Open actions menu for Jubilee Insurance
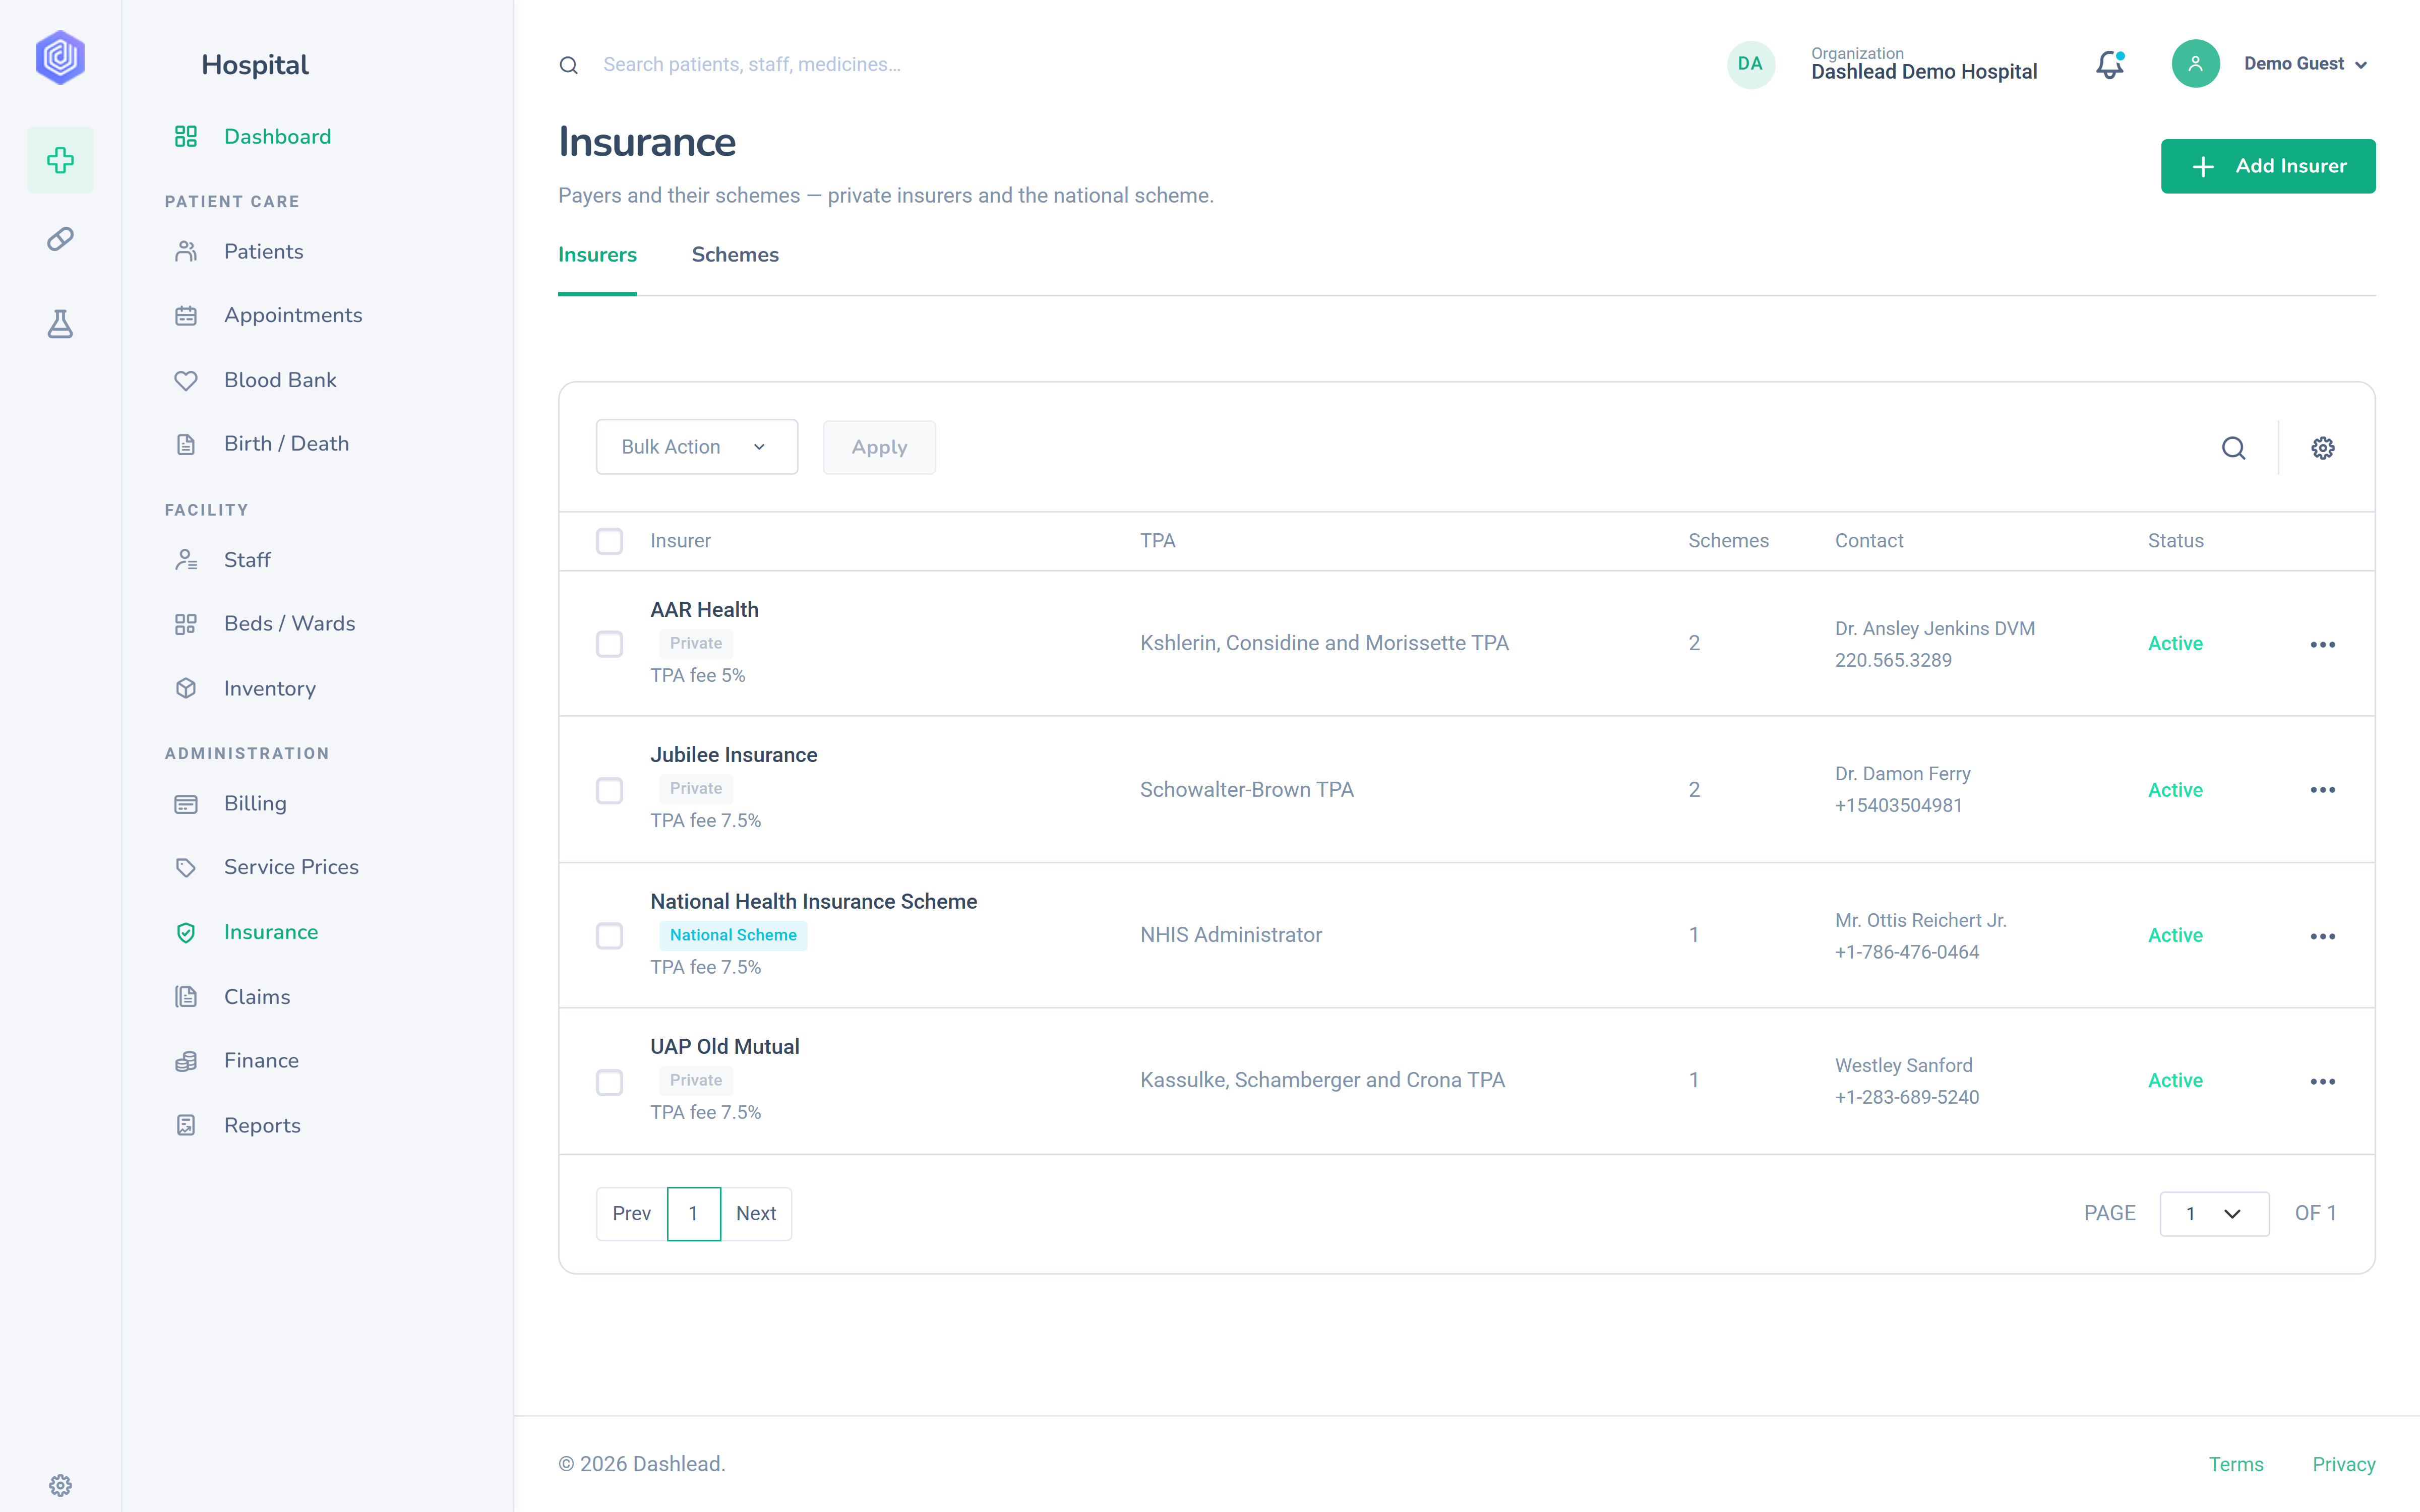The height and width of the screenshot is (1512, 2420). (x=2322, y=790)
